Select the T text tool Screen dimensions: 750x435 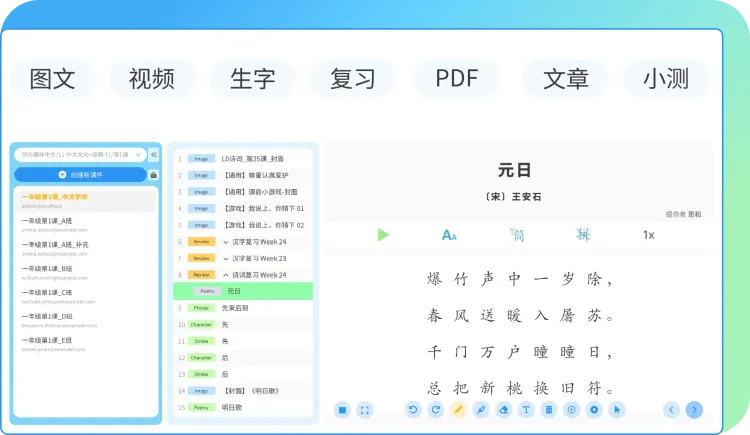[x=526, y=410]
